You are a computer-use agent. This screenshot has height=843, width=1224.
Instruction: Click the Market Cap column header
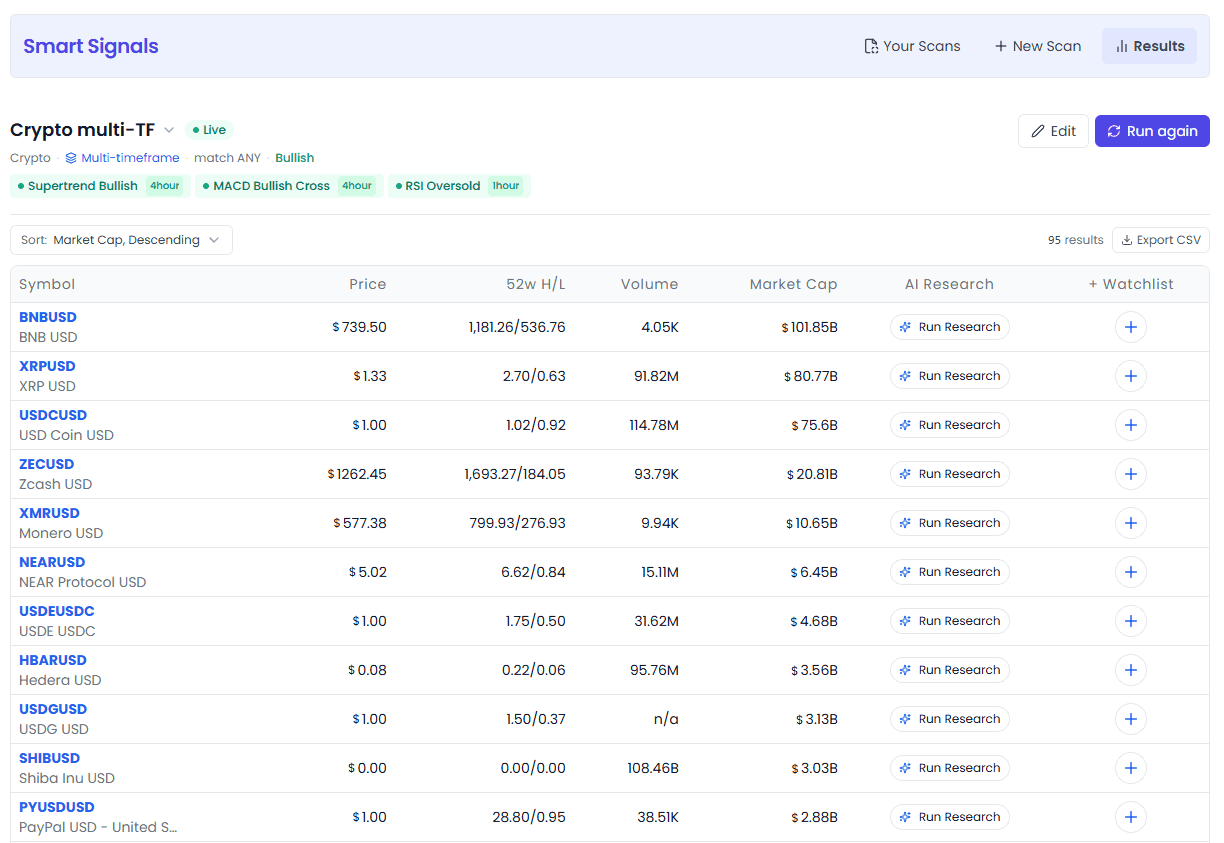(793, 284)
